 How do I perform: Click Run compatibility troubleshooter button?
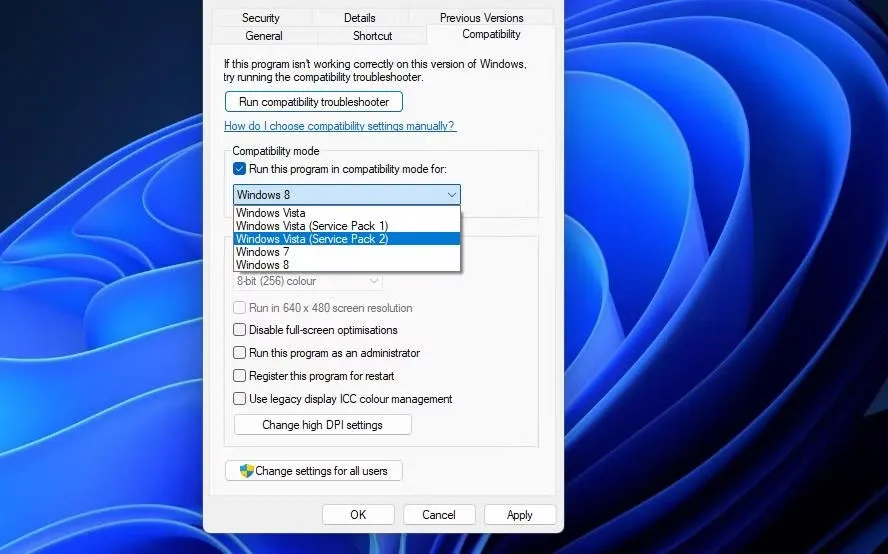(x=314, y=102)
